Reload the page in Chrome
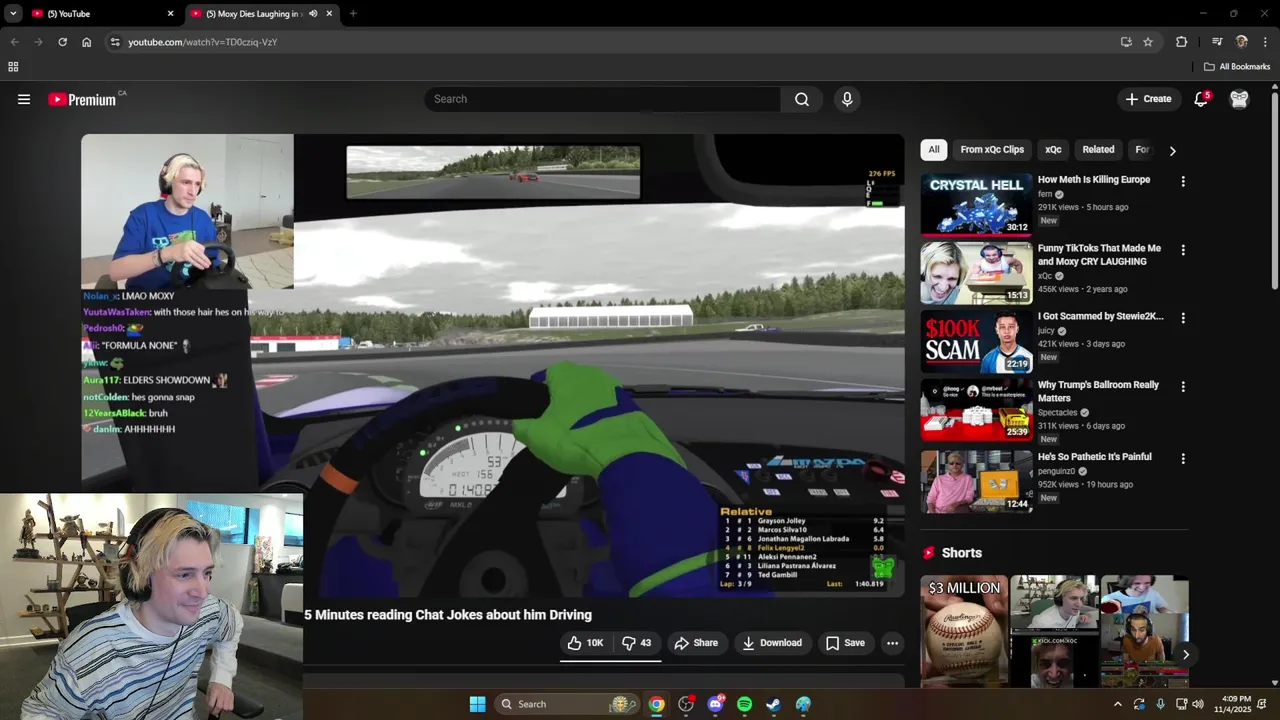The image size is (1280, 720). [62, 42]
